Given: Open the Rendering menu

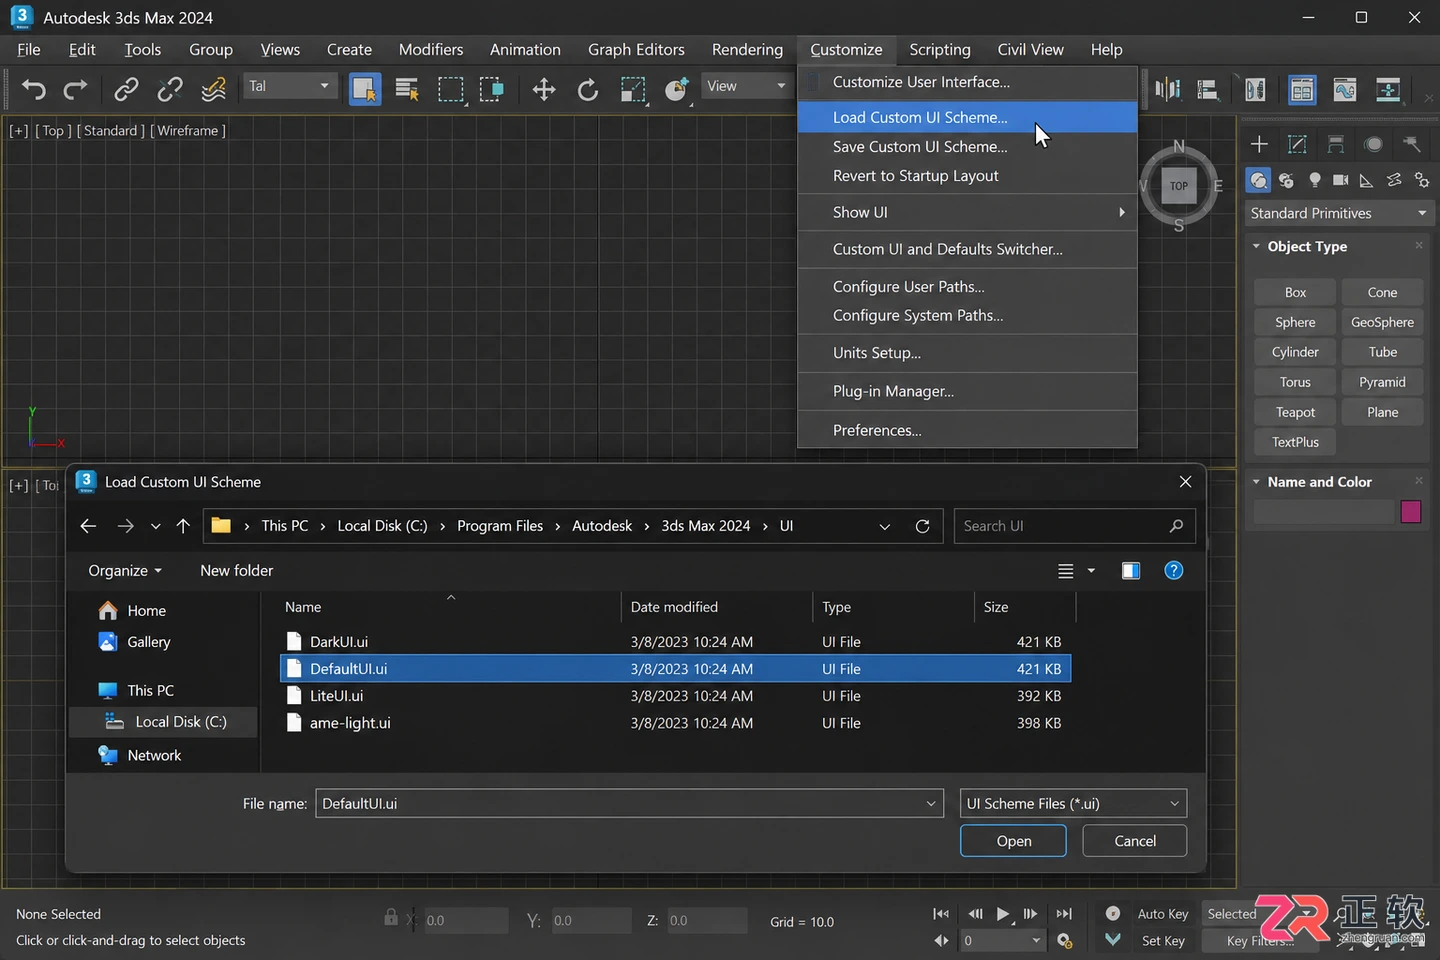Looking at the screenshot, I should [x=747, y=49].
